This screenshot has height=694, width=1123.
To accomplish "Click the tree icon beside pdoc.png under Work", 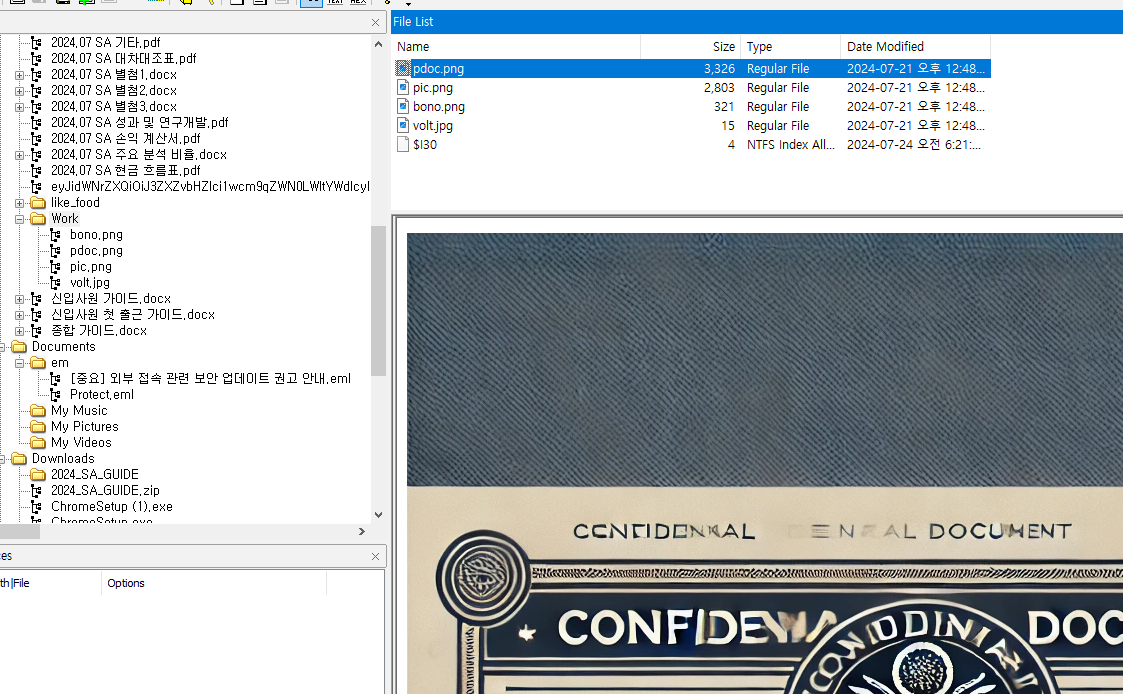I will 55,251.
